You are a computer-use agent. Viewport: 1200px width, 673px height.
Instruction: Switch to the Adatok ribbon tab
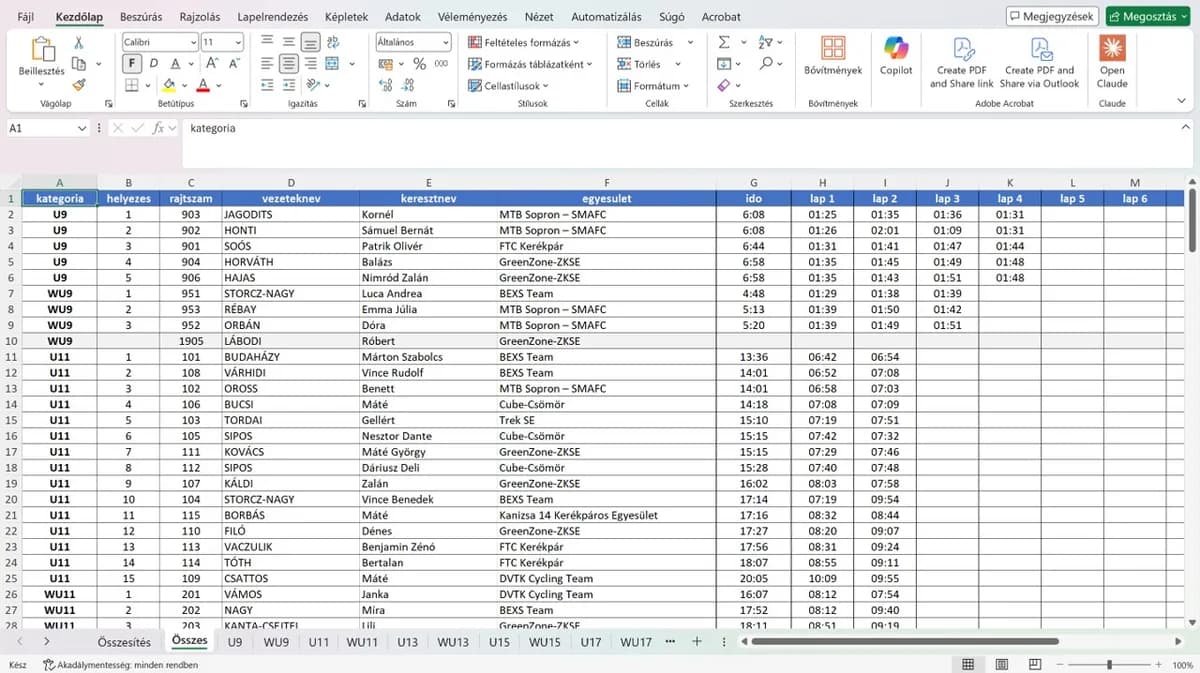pos(403,17)
